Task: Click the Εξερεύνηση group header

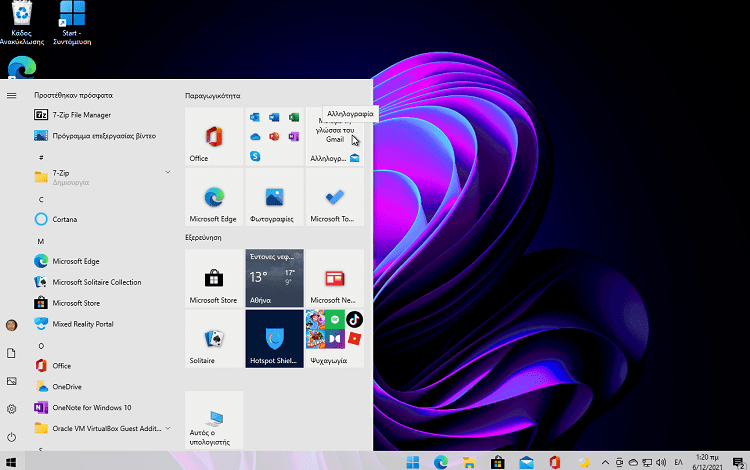Action: pyautogui.click(x=203, y=237)
